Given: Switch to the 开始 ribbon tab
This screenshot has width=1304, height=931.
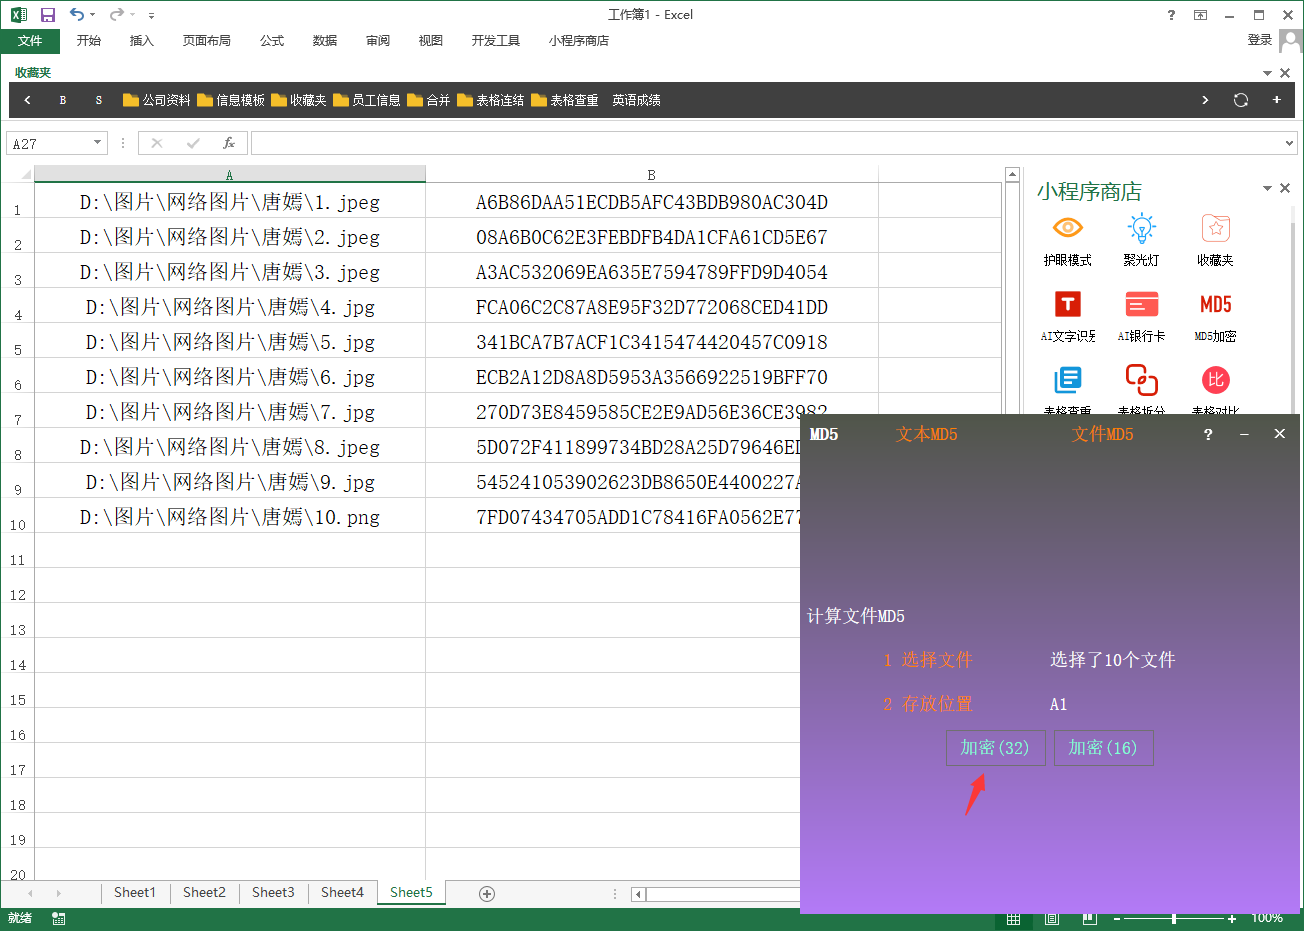Looking at the screenshot, I should click(89, 41).
